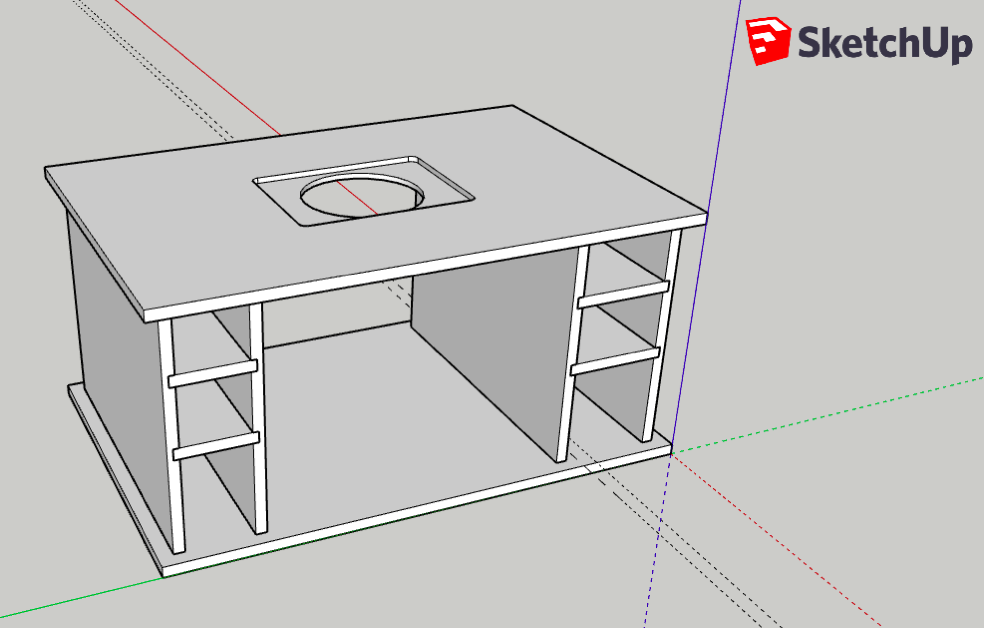Click the center vertical divider panel
The width and height of the screenshot is (984, 628).
[x=490, y=350]
